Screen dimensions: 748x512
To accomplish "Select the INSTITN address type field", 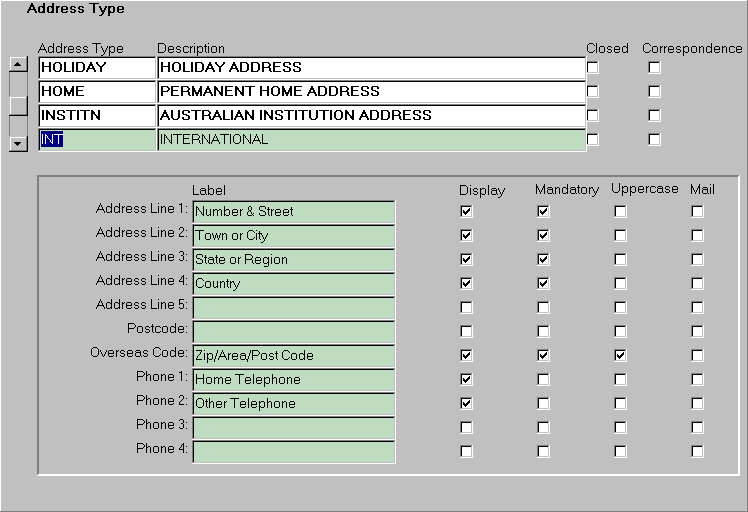I will point(96,116).
